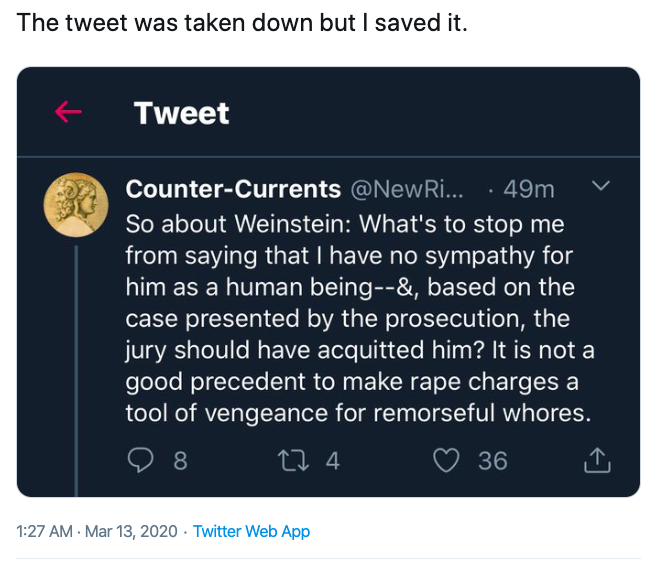The image size is (653, 569).
Task: Click the vertical thread line below avatar
Action: pyautogui.click(x=77, y=370)
